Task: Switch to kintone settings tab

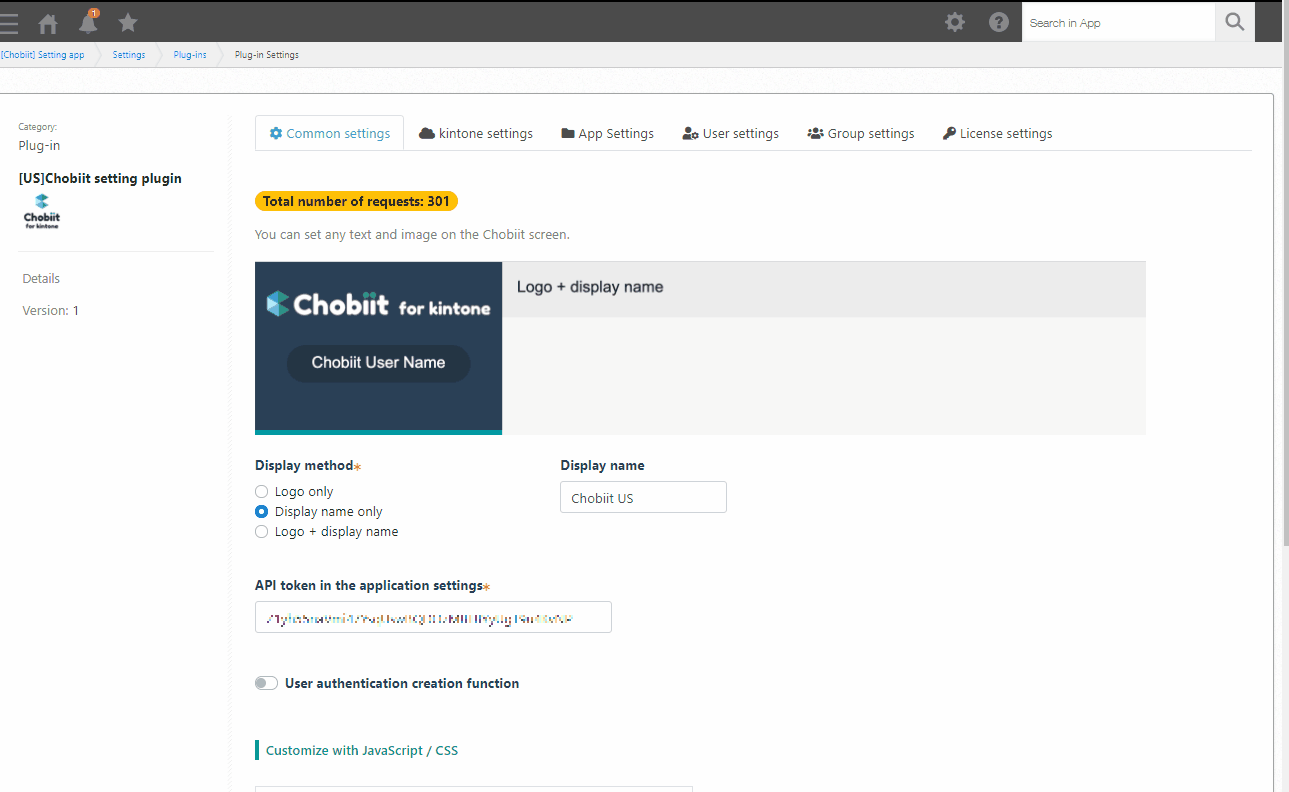Action: (476, 133)
